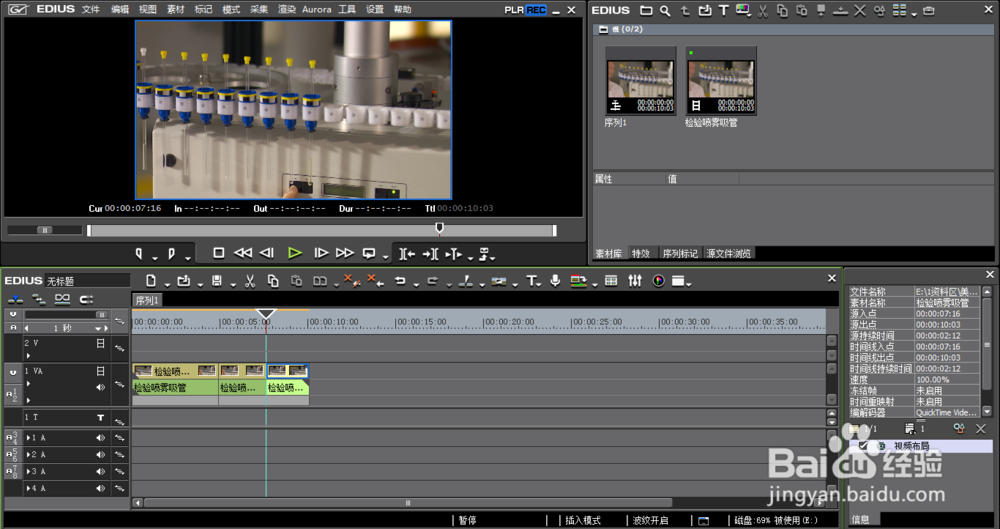Go up one folder level in bin
The height and width of the screenshot is (529, 1000).
[685, 10]
